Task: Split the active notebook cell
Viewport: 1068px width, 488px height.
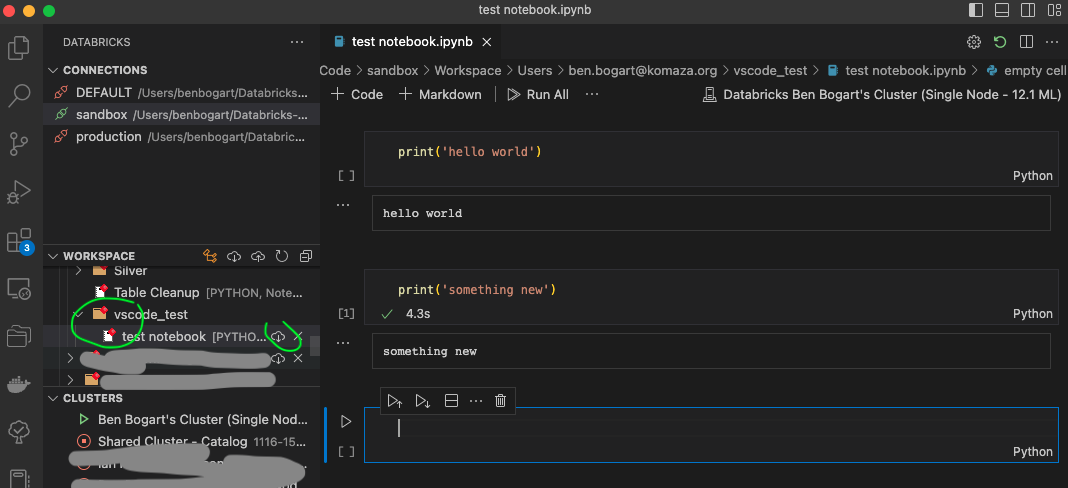Action: pos(451,401)
